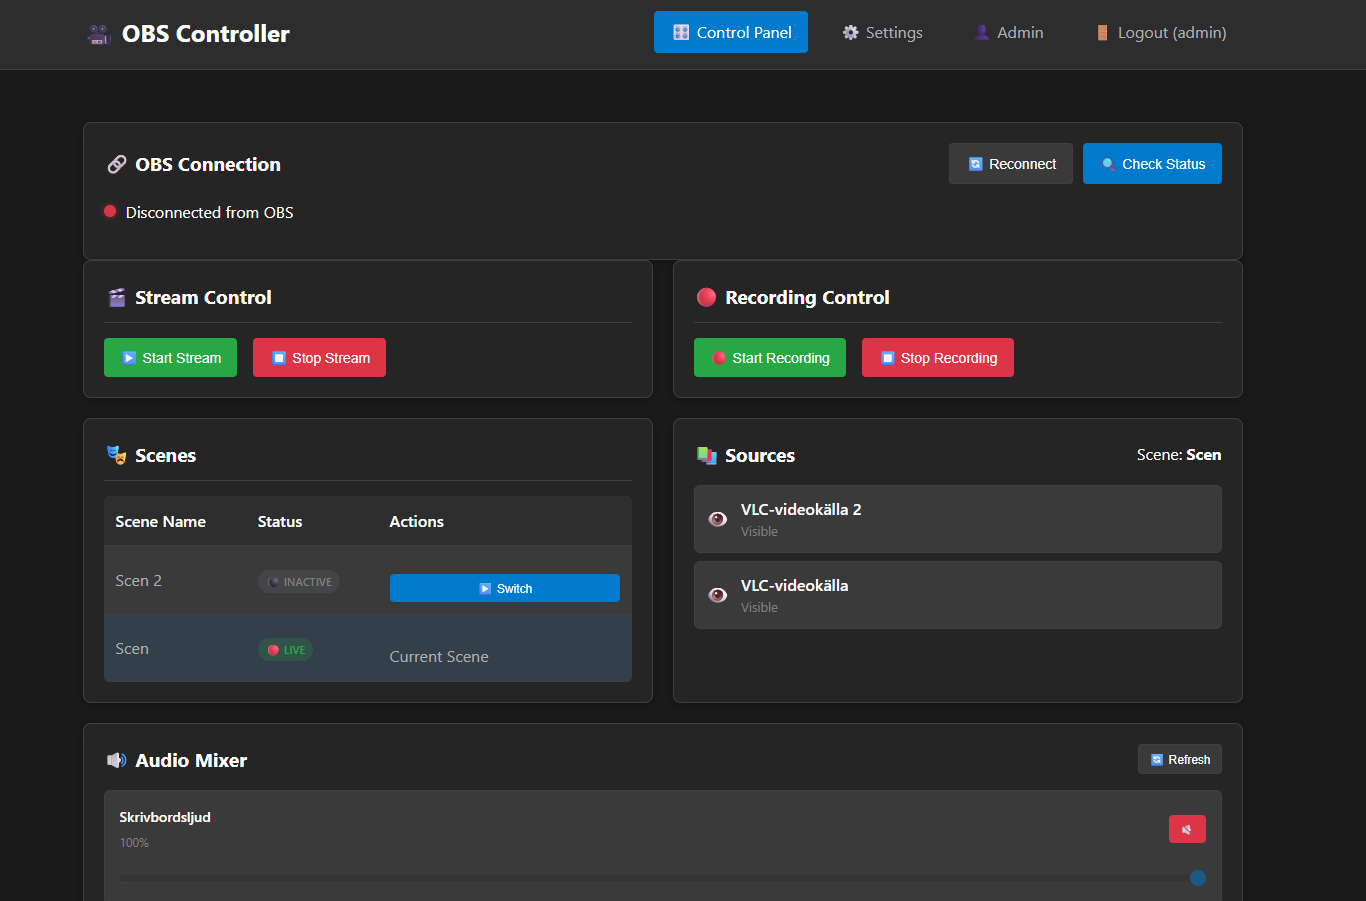Image resolution: width=1366 pixels, height=901 pixels.
Task: Click the Skrivbordsljud volume slider handle
Action: [x=1198, y=878]
